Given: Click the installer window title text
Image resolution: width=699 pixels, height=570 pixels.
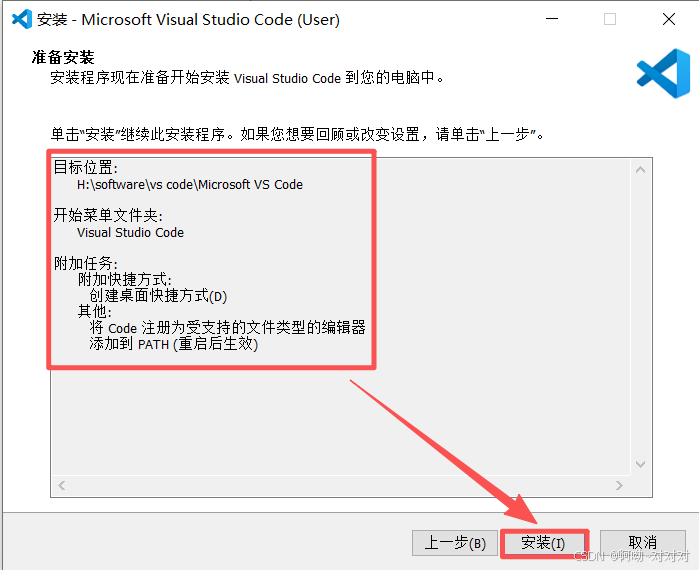Looking at the screenshot, I should coord(188,20).
